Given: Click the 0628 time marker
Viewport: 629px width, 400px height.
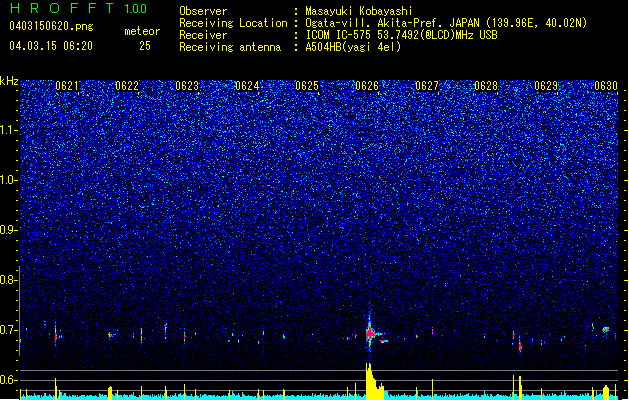Looking at the screenshot, I should tap(486, 86).
